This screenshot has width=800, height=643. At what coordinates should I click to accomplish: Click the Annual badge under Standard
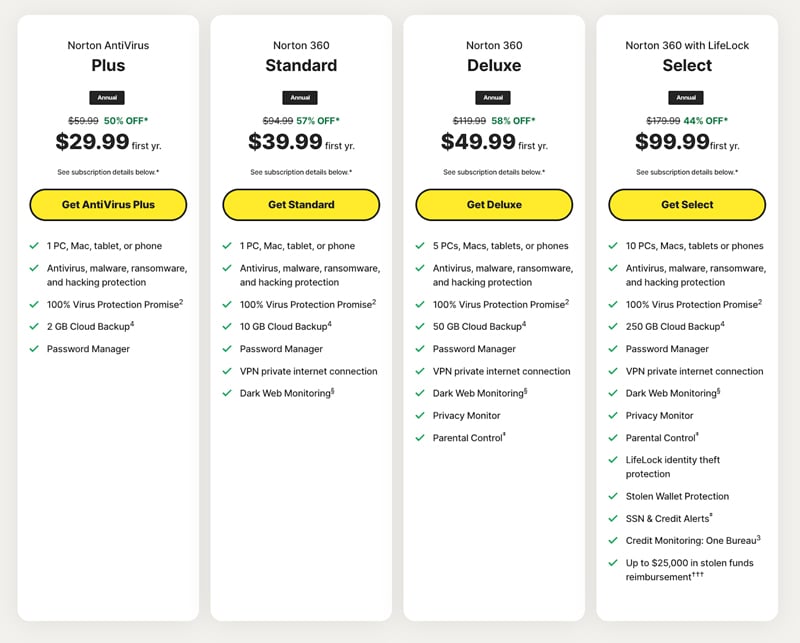(301, 98)
